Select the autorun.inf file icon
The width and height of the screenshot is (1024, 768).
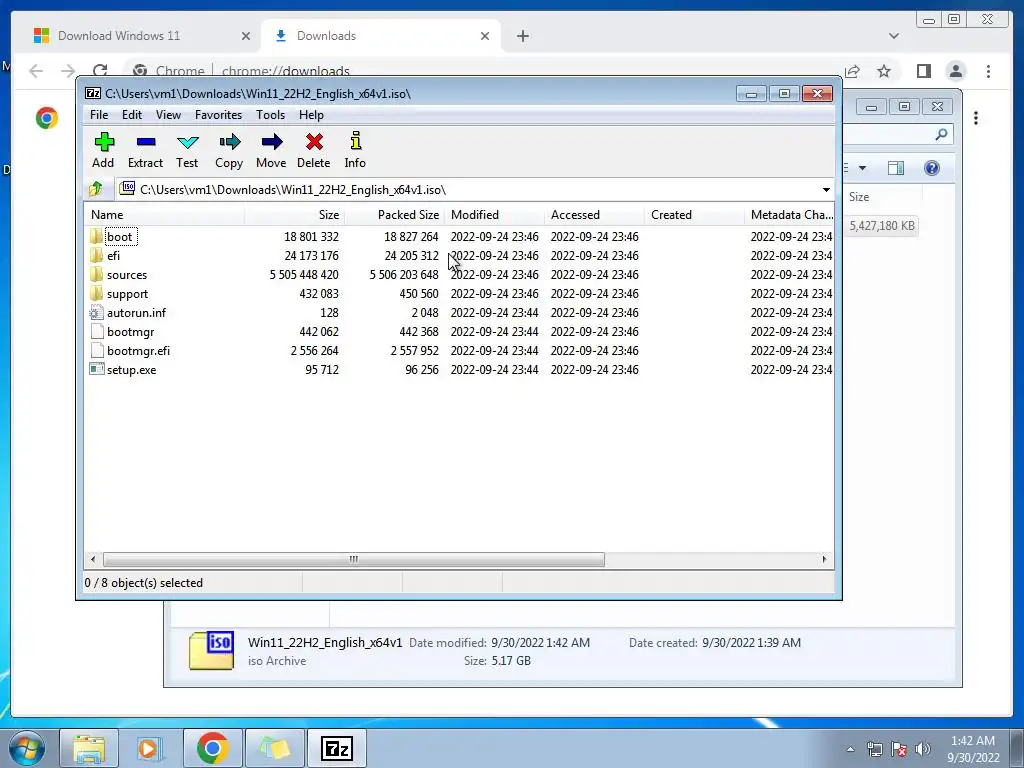tap(97, 313)
